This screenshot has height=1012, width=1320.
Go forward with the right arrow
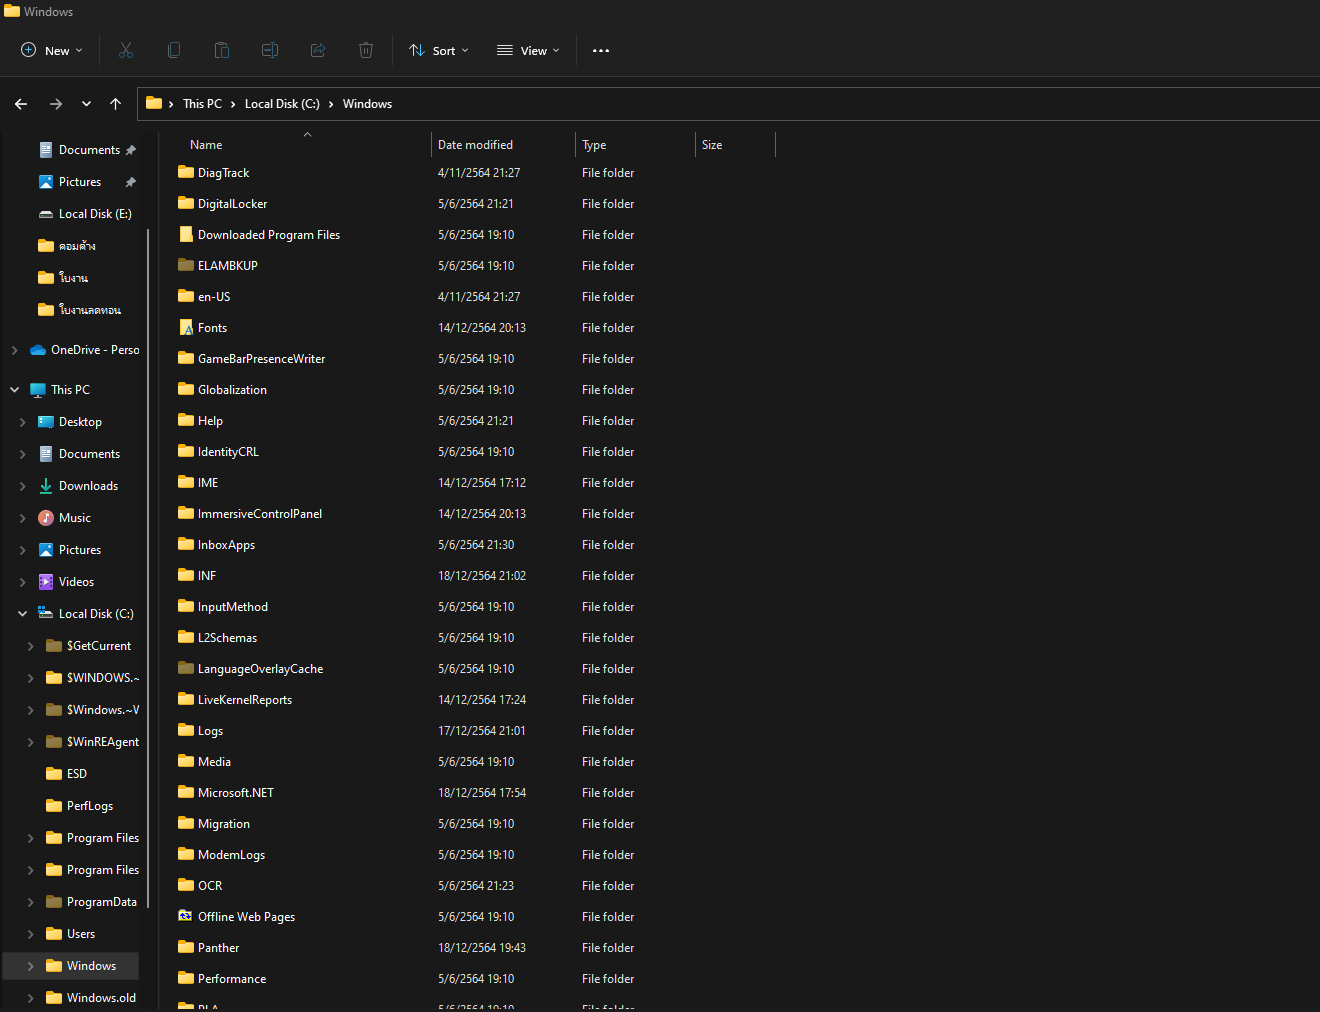click(x=56, y=104)
